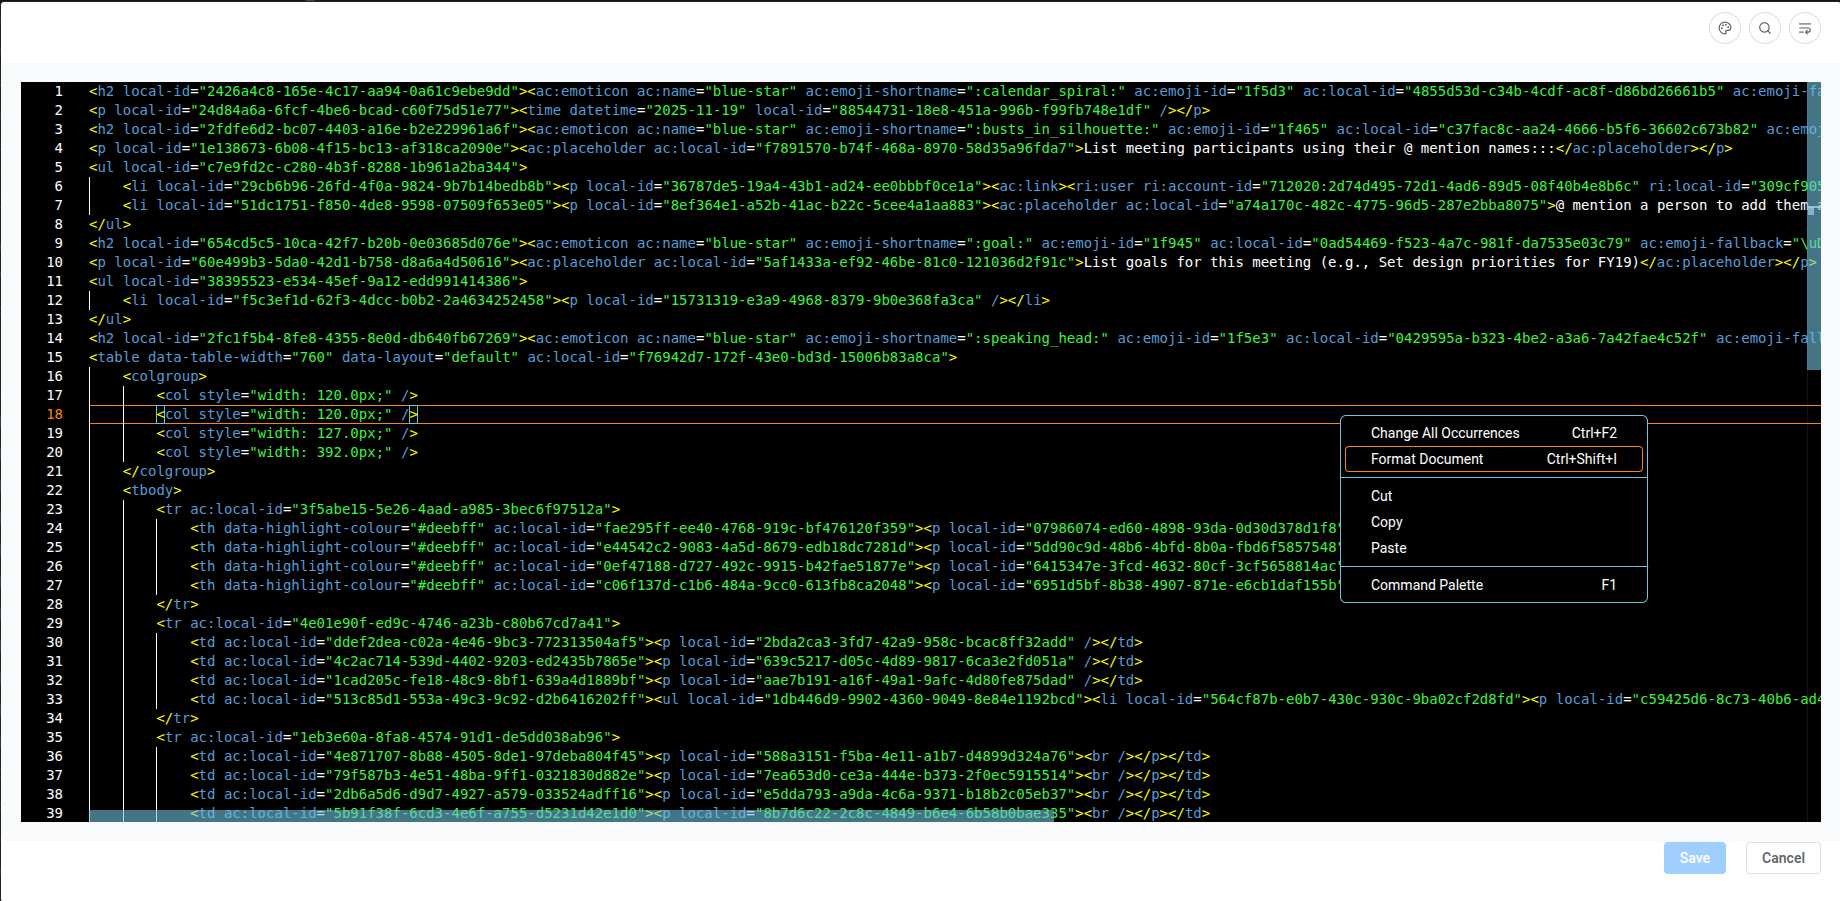
Task: Click the closing colgroup tag
Action: click(169, 471)
